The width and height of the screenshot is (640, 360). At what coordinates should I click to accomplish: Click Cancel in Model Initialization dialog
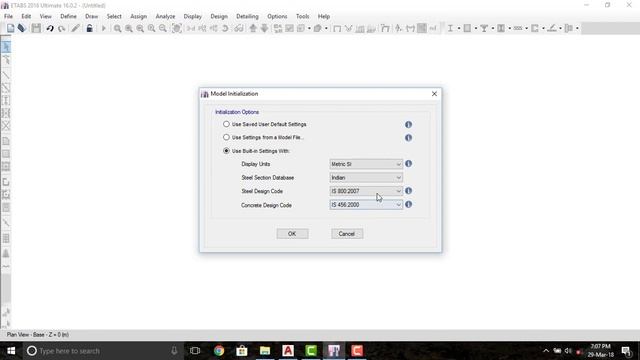coord(347,234)
